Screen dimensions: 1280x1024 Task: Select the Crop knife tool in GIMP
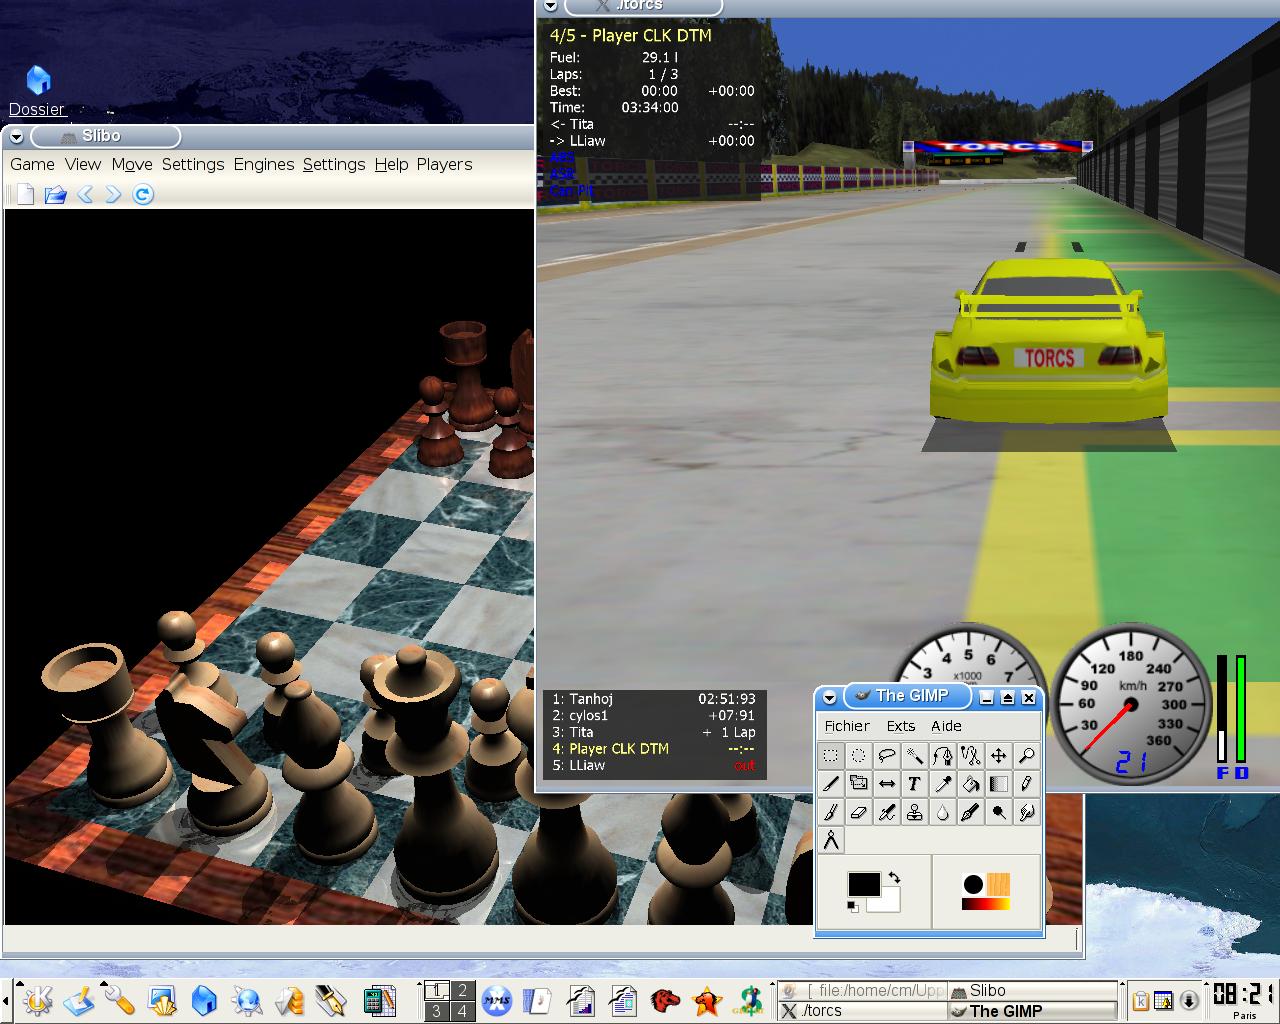click(830, 784)
